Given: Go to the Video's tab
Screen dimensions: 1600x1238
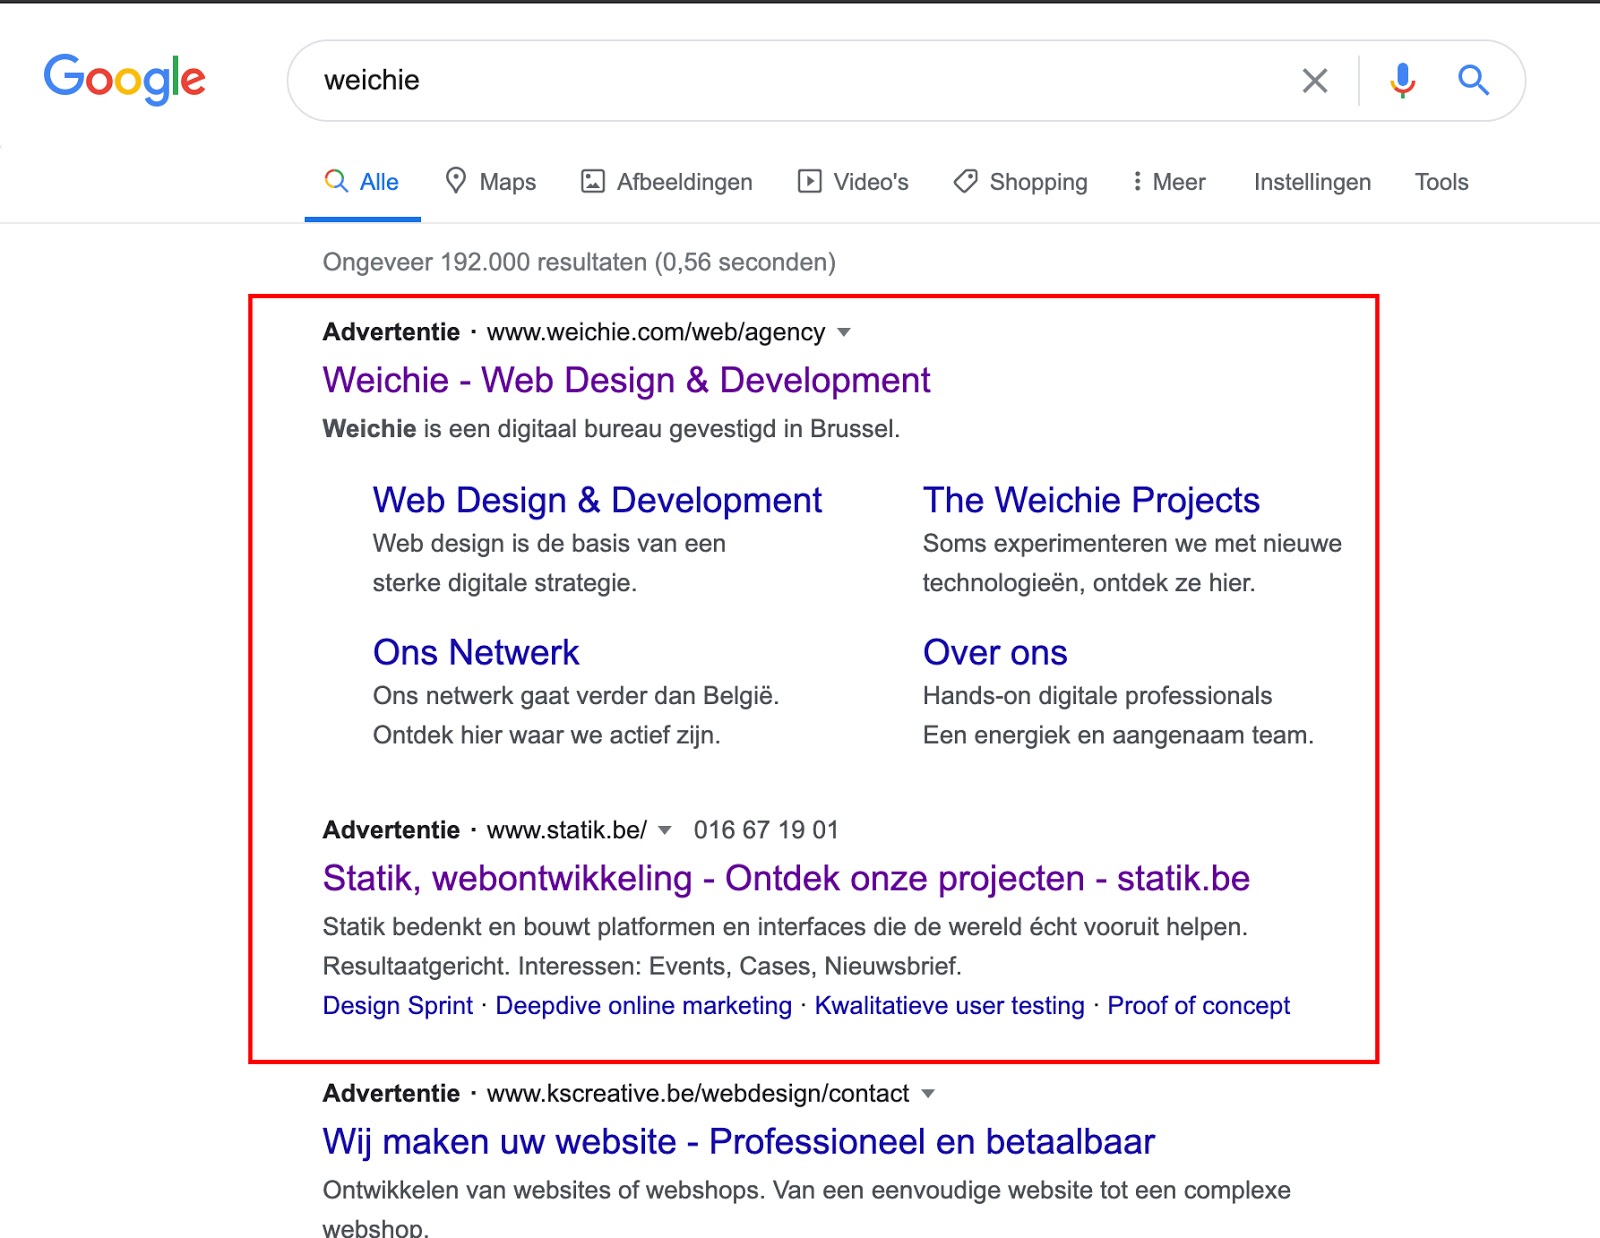Looking at the screenshot, I should (x=853, y=182).
